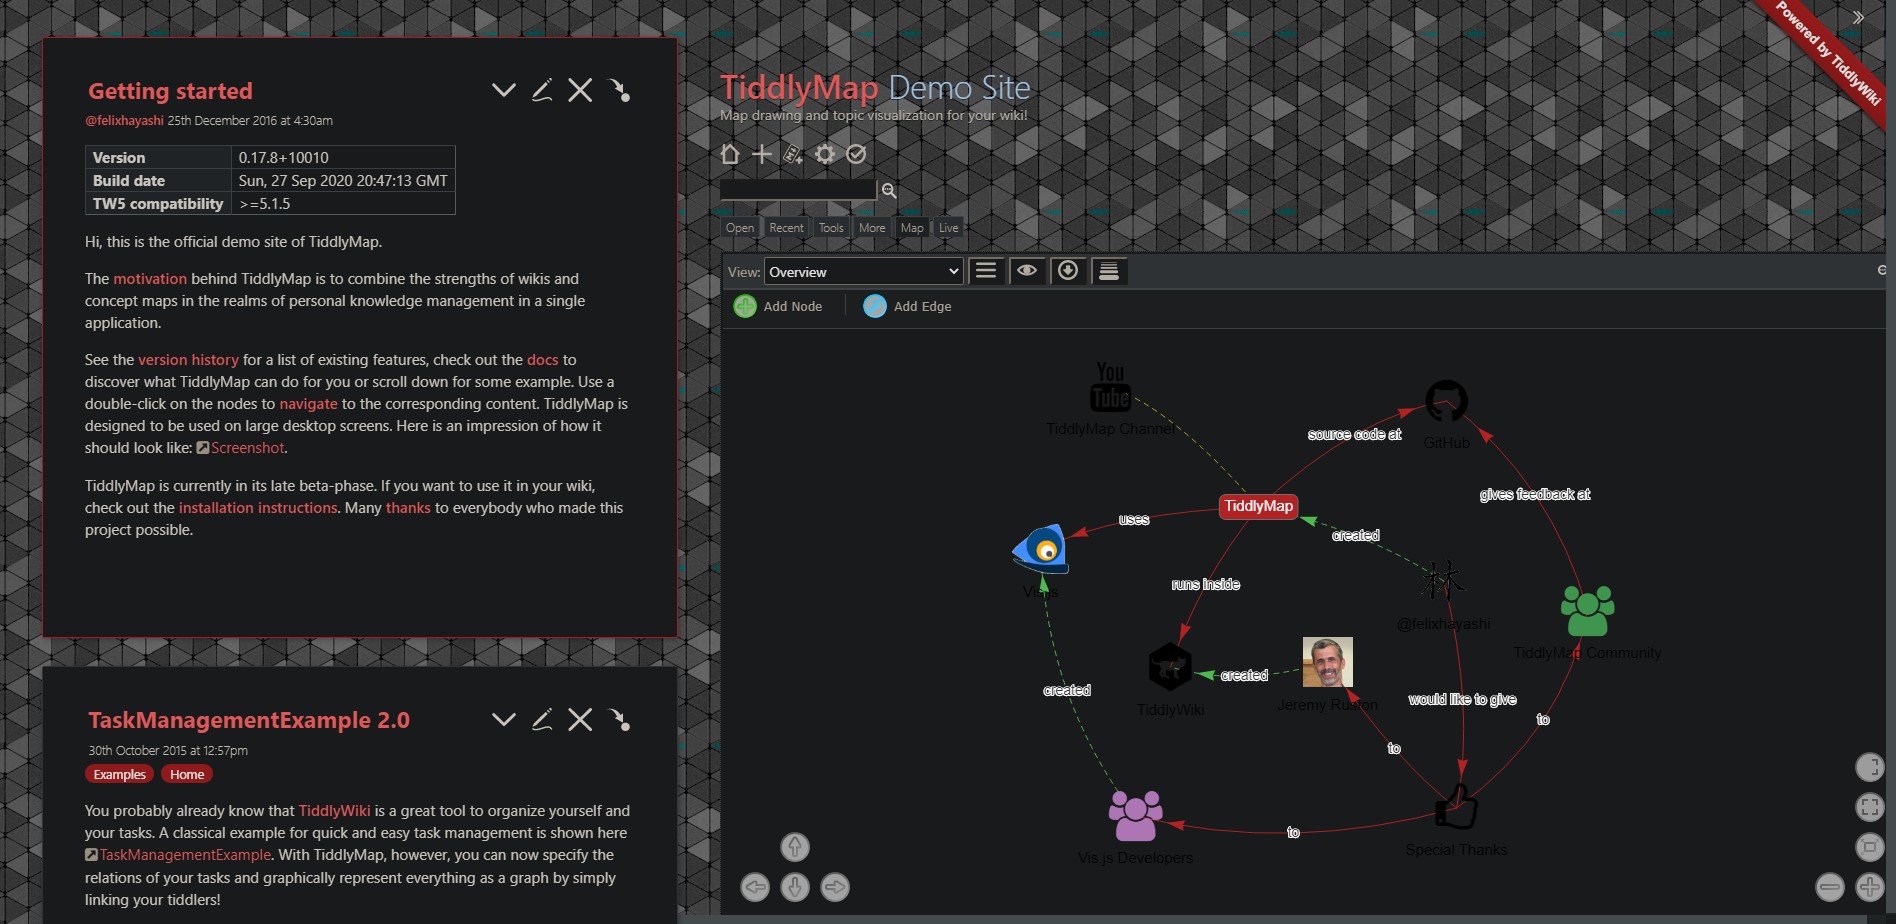This screenshot has width=1896, height=924.
Task: Click the Home tag pill
Action: (x=187, y=774)
